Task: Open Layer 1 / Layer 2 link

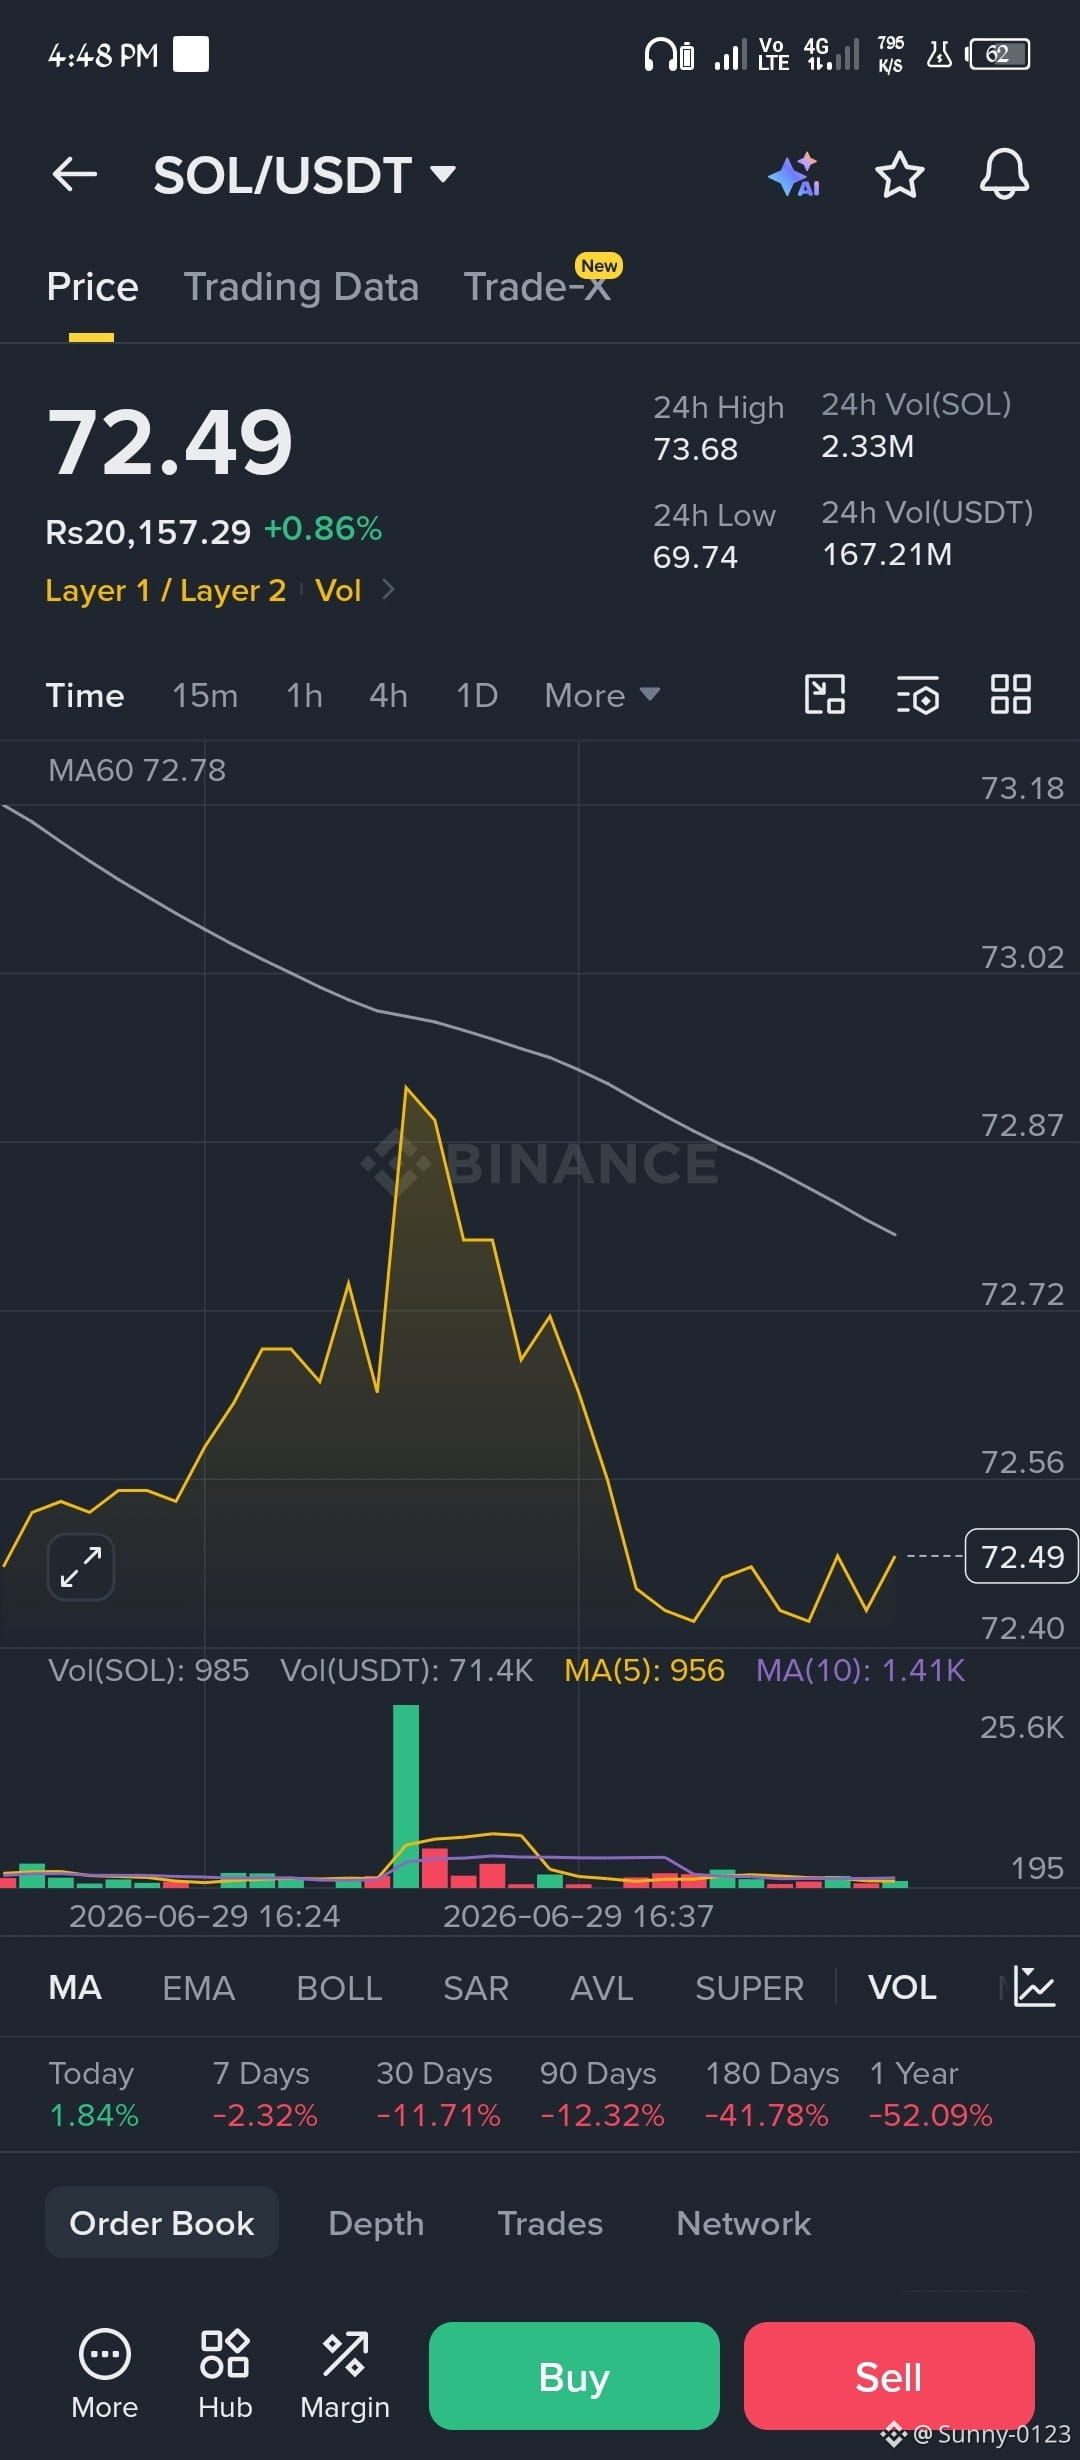Action: tap(166, 590)
